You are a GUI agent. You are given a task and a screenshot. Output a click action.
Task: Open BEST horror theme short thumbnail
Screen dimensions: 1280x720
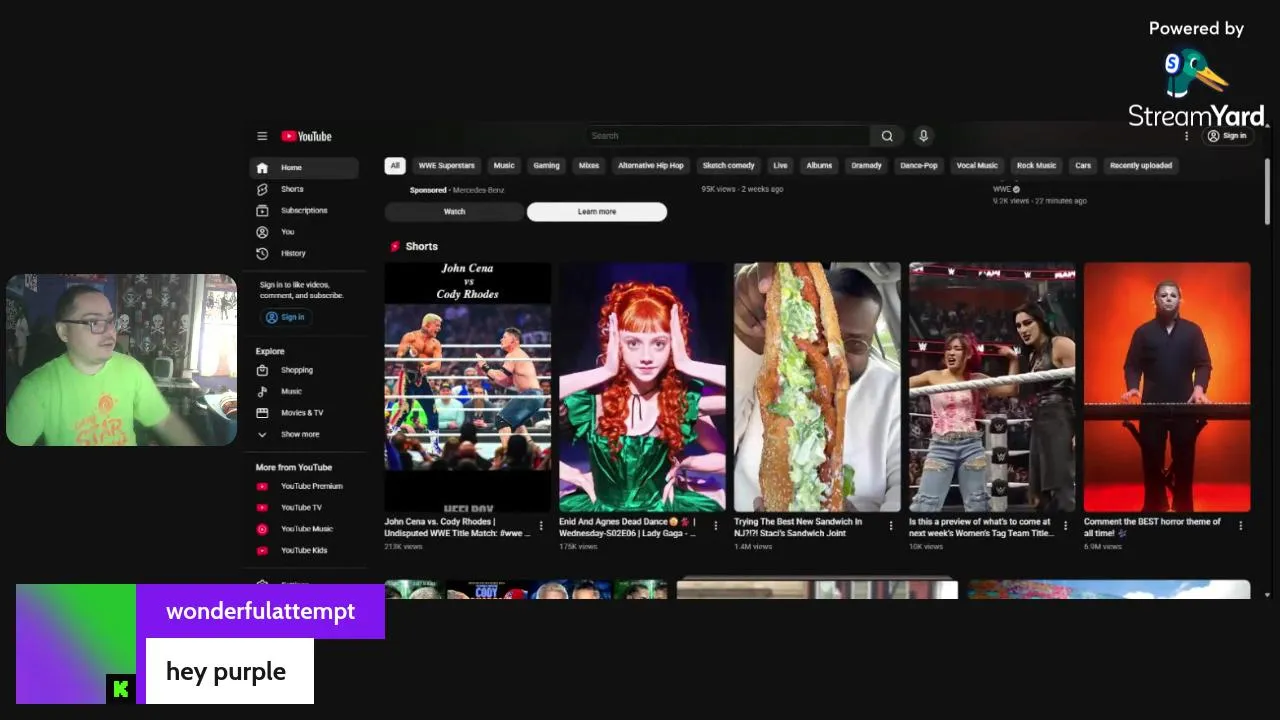(x=1167, y=387)
